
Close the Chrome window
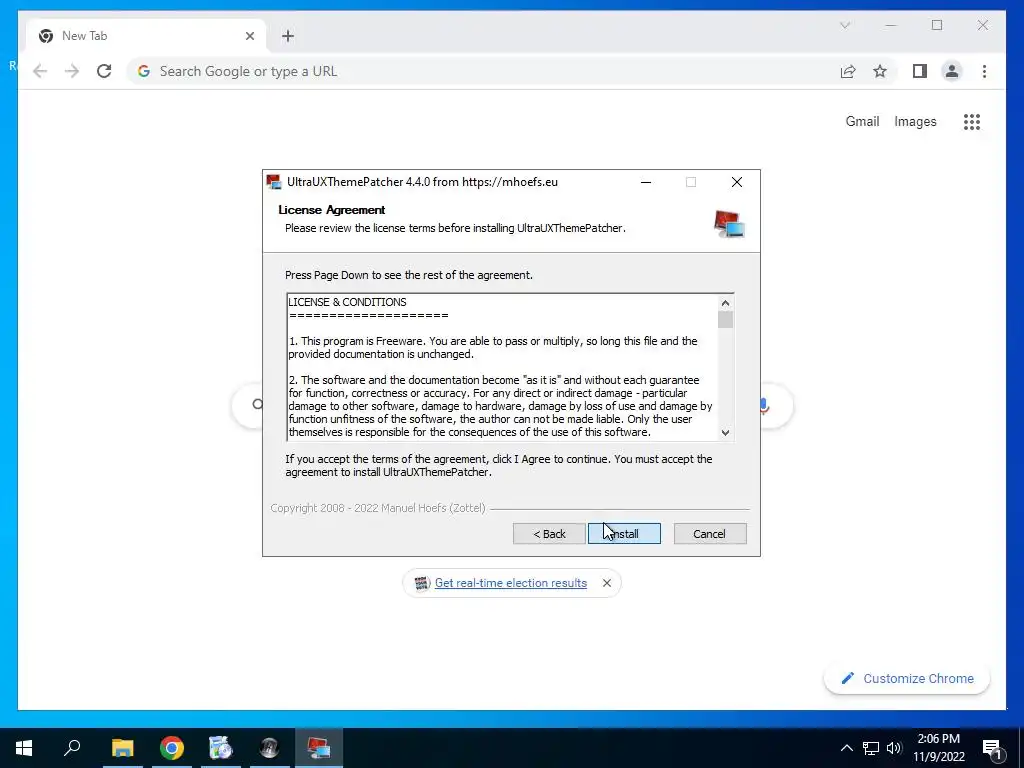983,25
